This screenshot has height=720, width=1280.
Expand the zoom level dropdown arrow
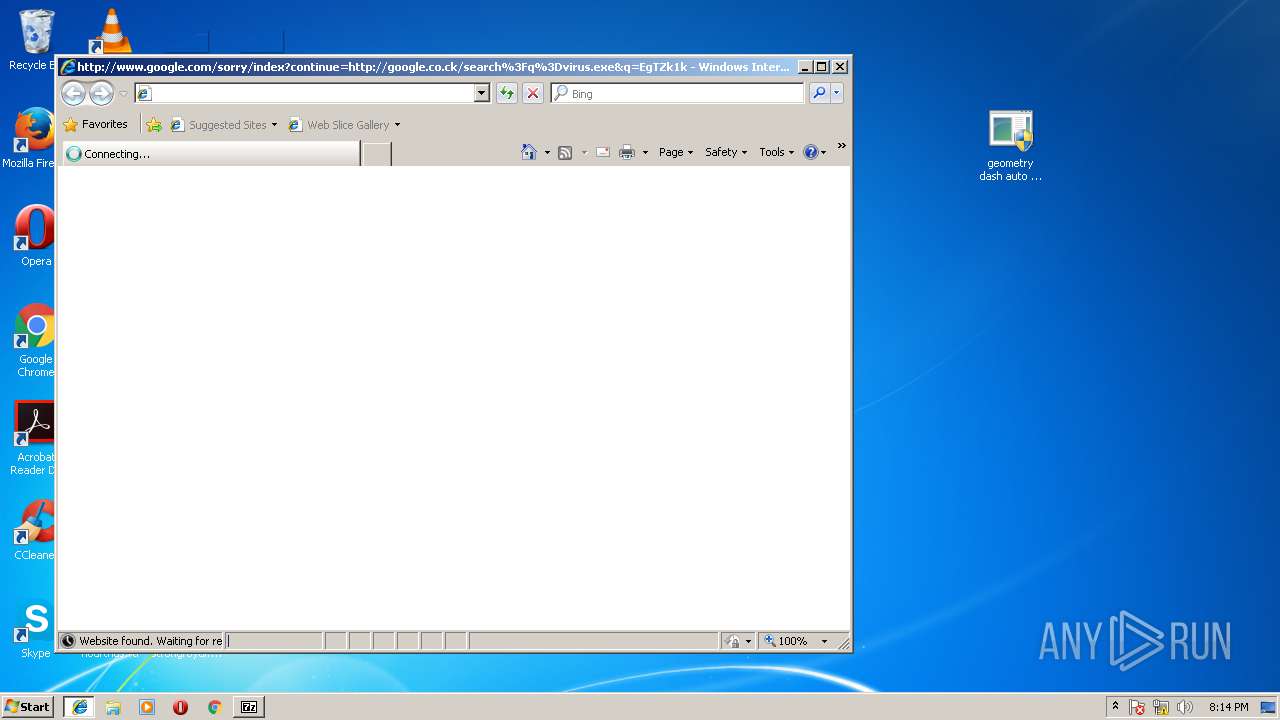[x=825, y=641]
